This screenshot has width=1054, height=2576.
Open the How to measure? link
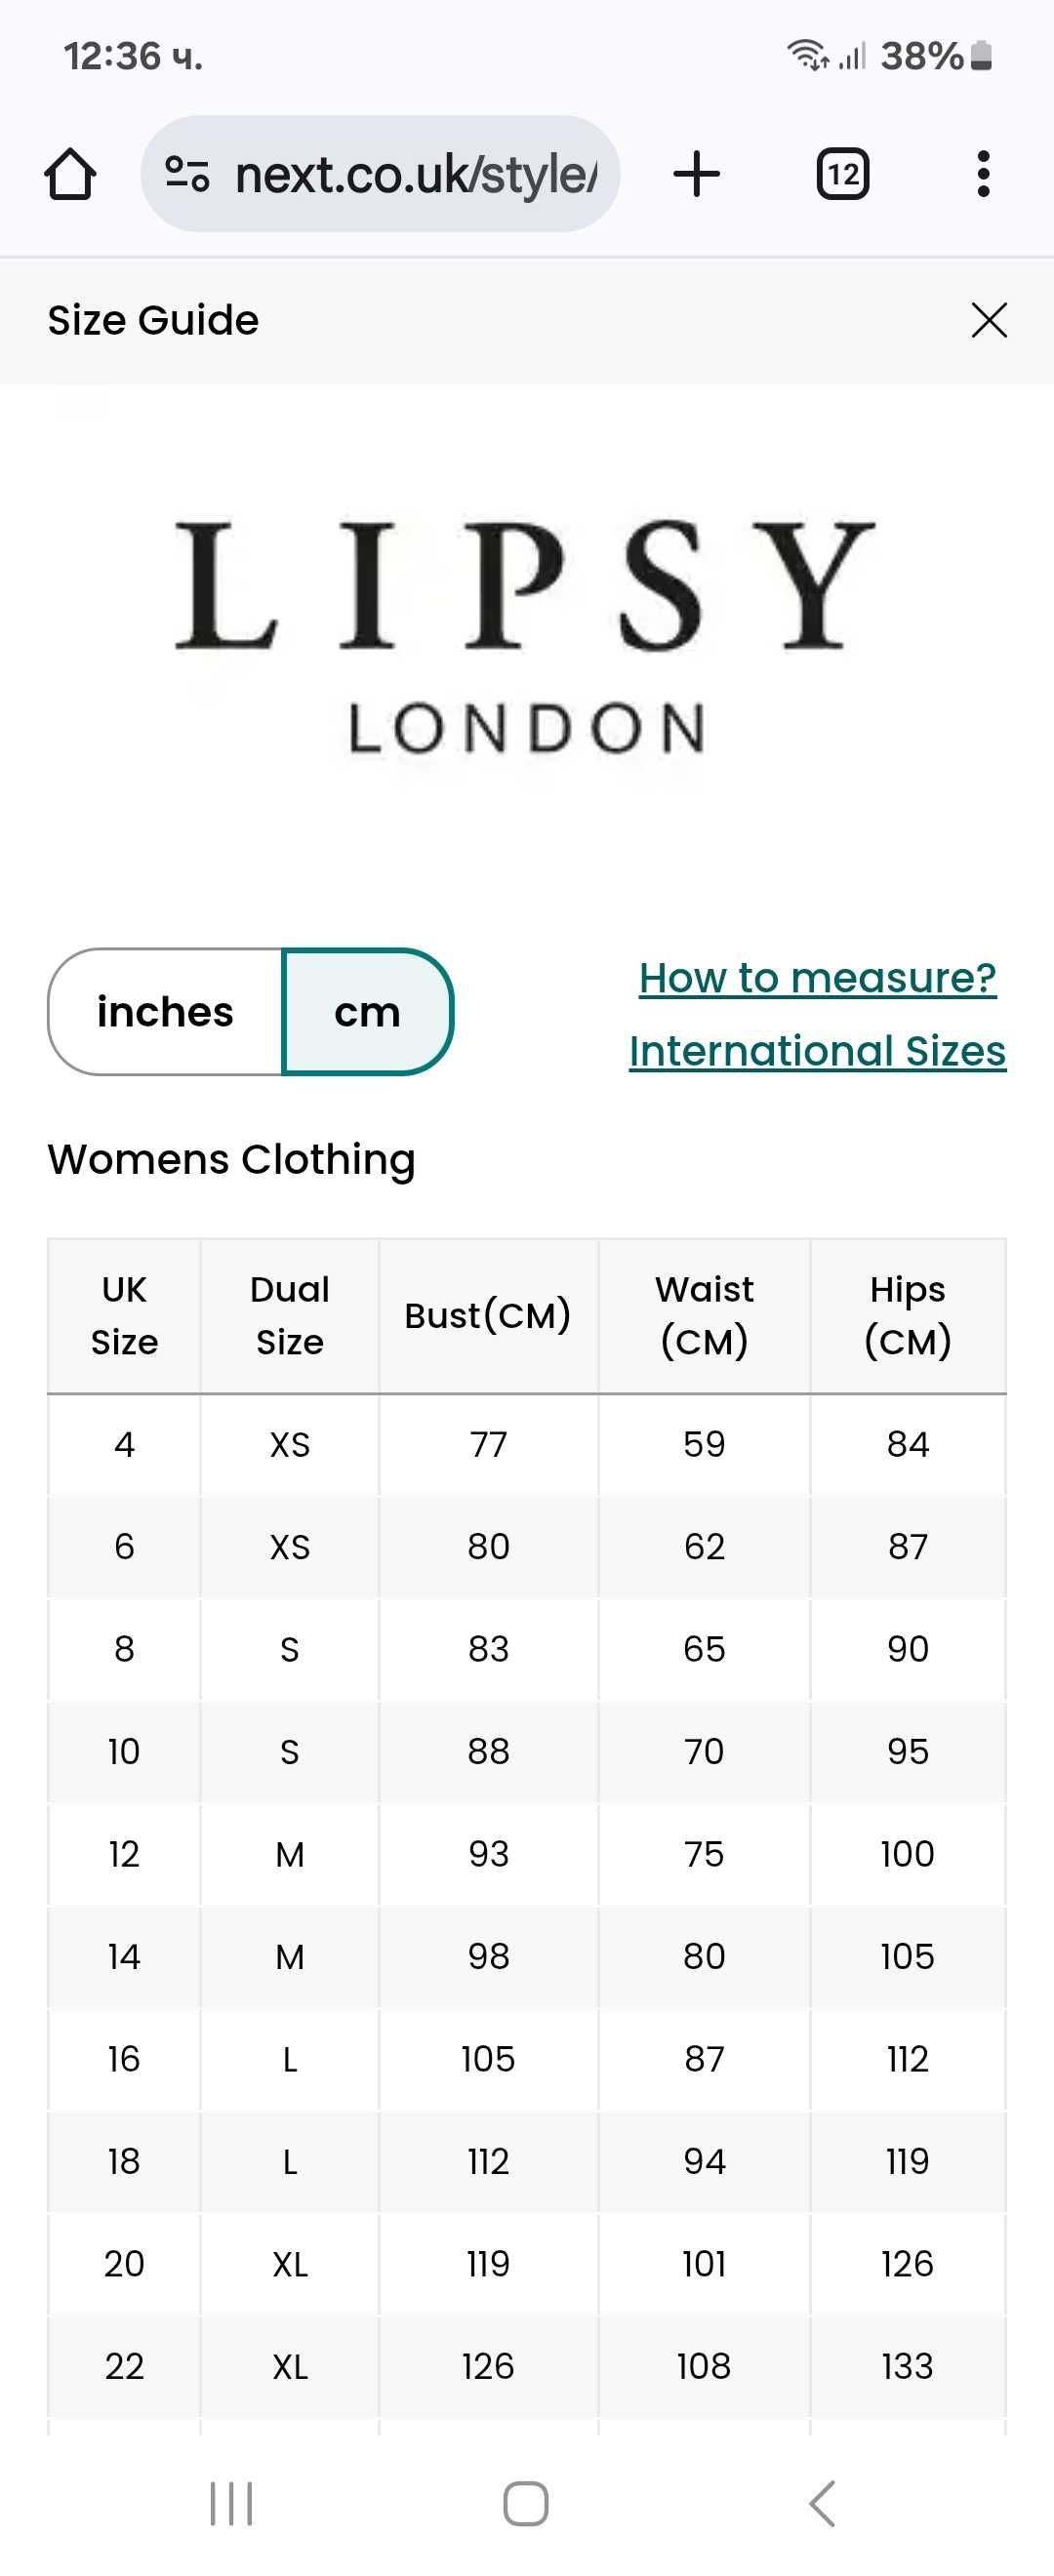(817, 978)
